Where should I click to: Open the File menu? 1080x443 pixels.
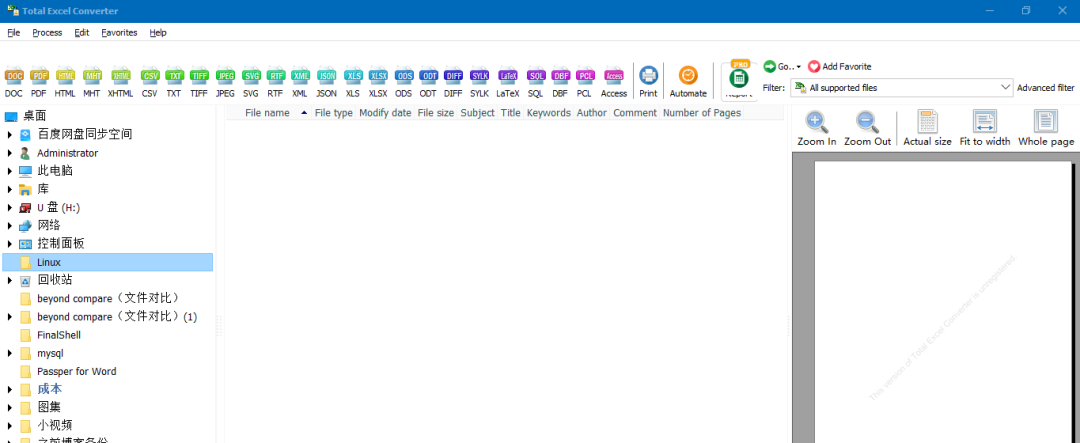(x=14, y=32)
